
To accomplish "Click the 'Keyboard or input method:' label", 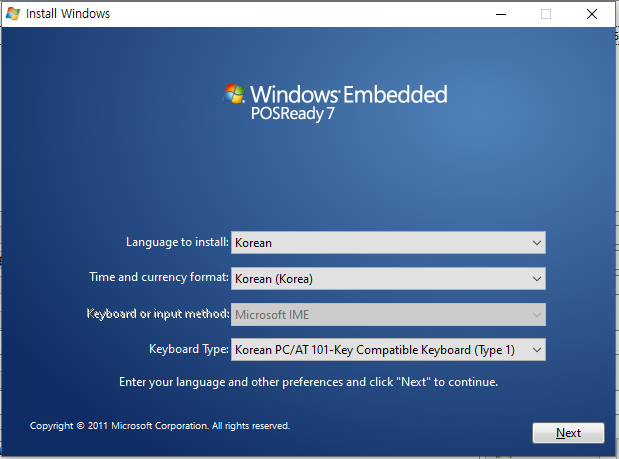I will point(158,314).
